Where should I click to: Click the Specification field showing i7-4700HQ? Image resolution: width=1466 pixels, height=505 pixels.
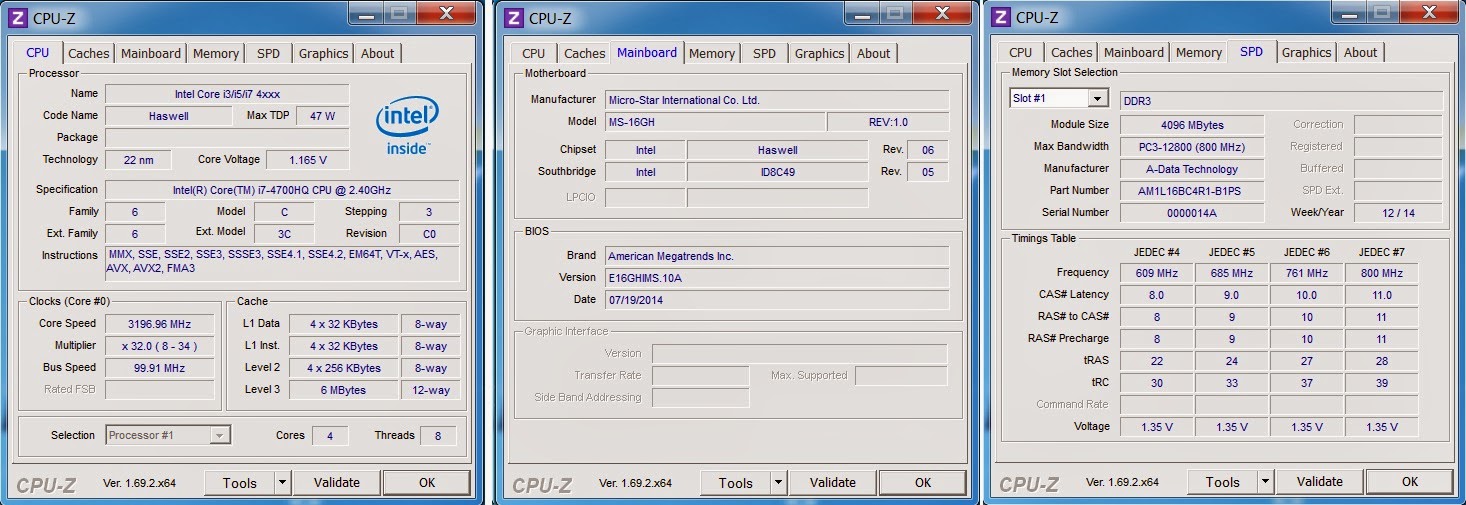[x=282, y=190]
